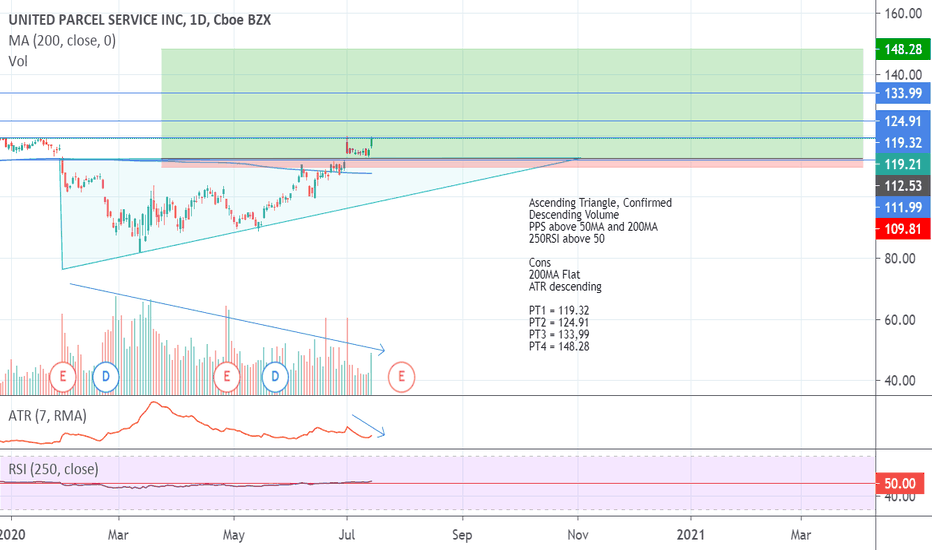Click the February dividend D marker
The width and height of the screenshot is (932, 550).
click(106, 376)
